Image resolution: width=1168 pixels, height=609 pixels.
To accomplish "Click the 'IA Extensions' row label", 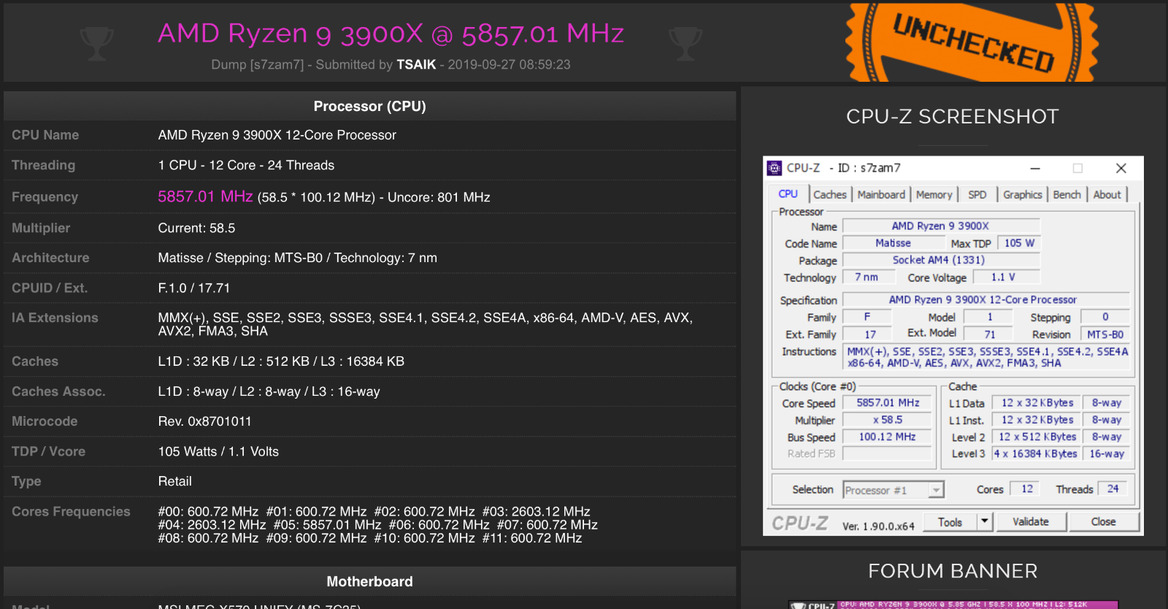I will coord(55,318).
